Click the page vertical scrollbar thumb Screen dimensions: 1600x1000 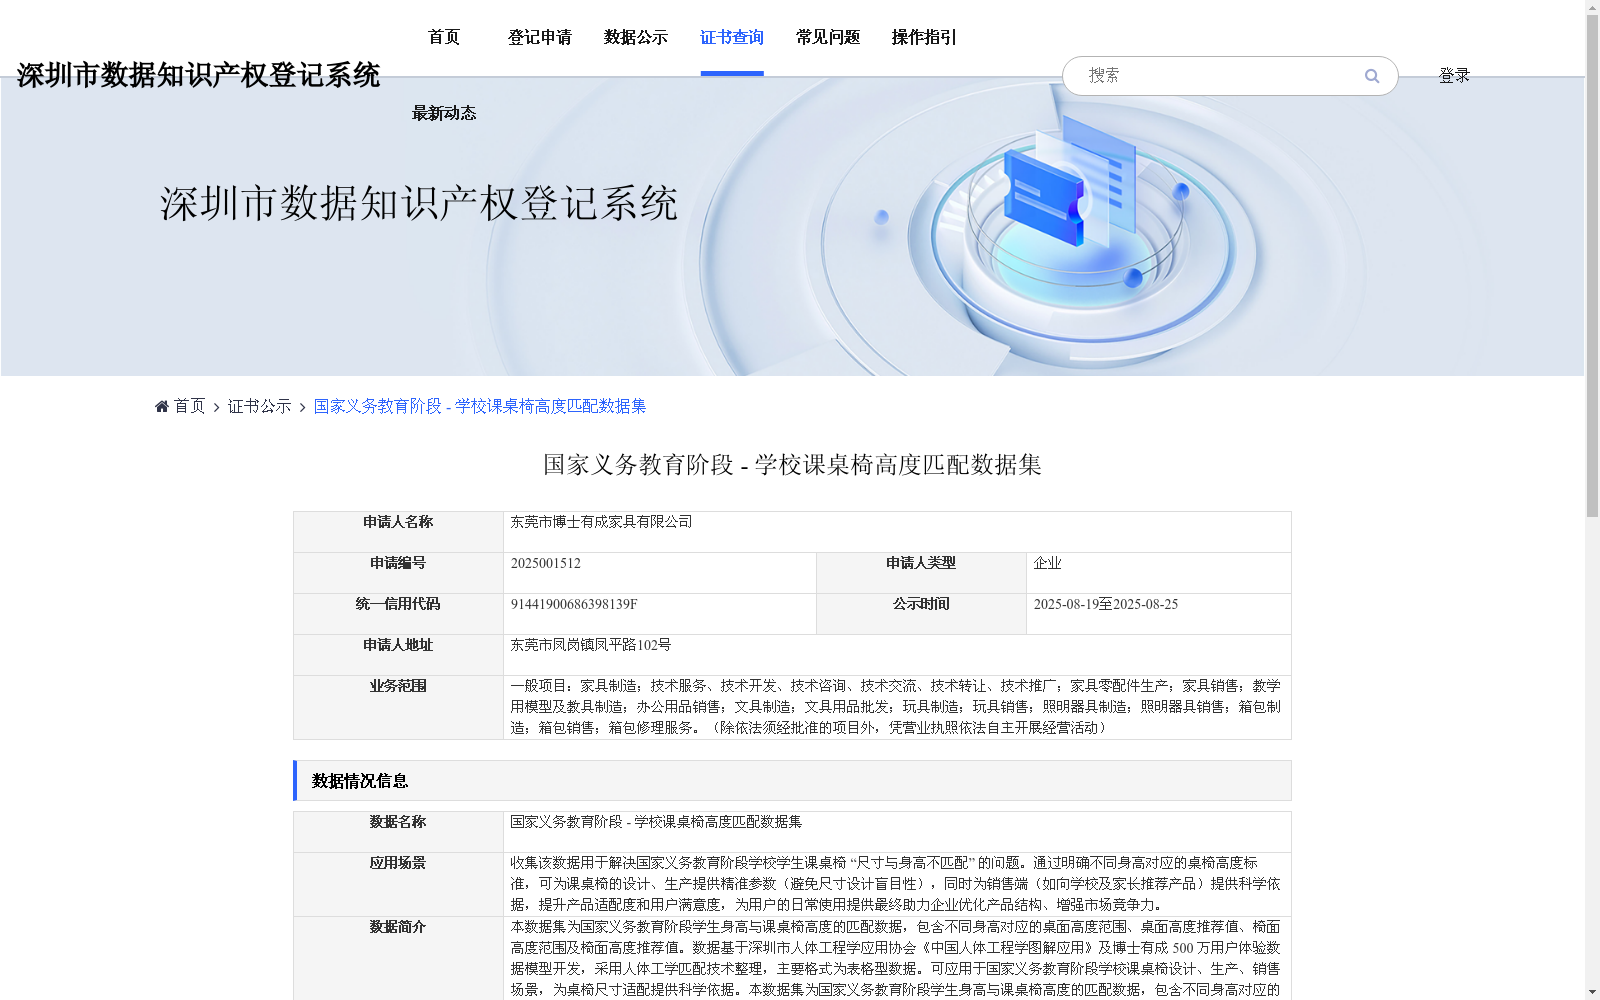1592,266
